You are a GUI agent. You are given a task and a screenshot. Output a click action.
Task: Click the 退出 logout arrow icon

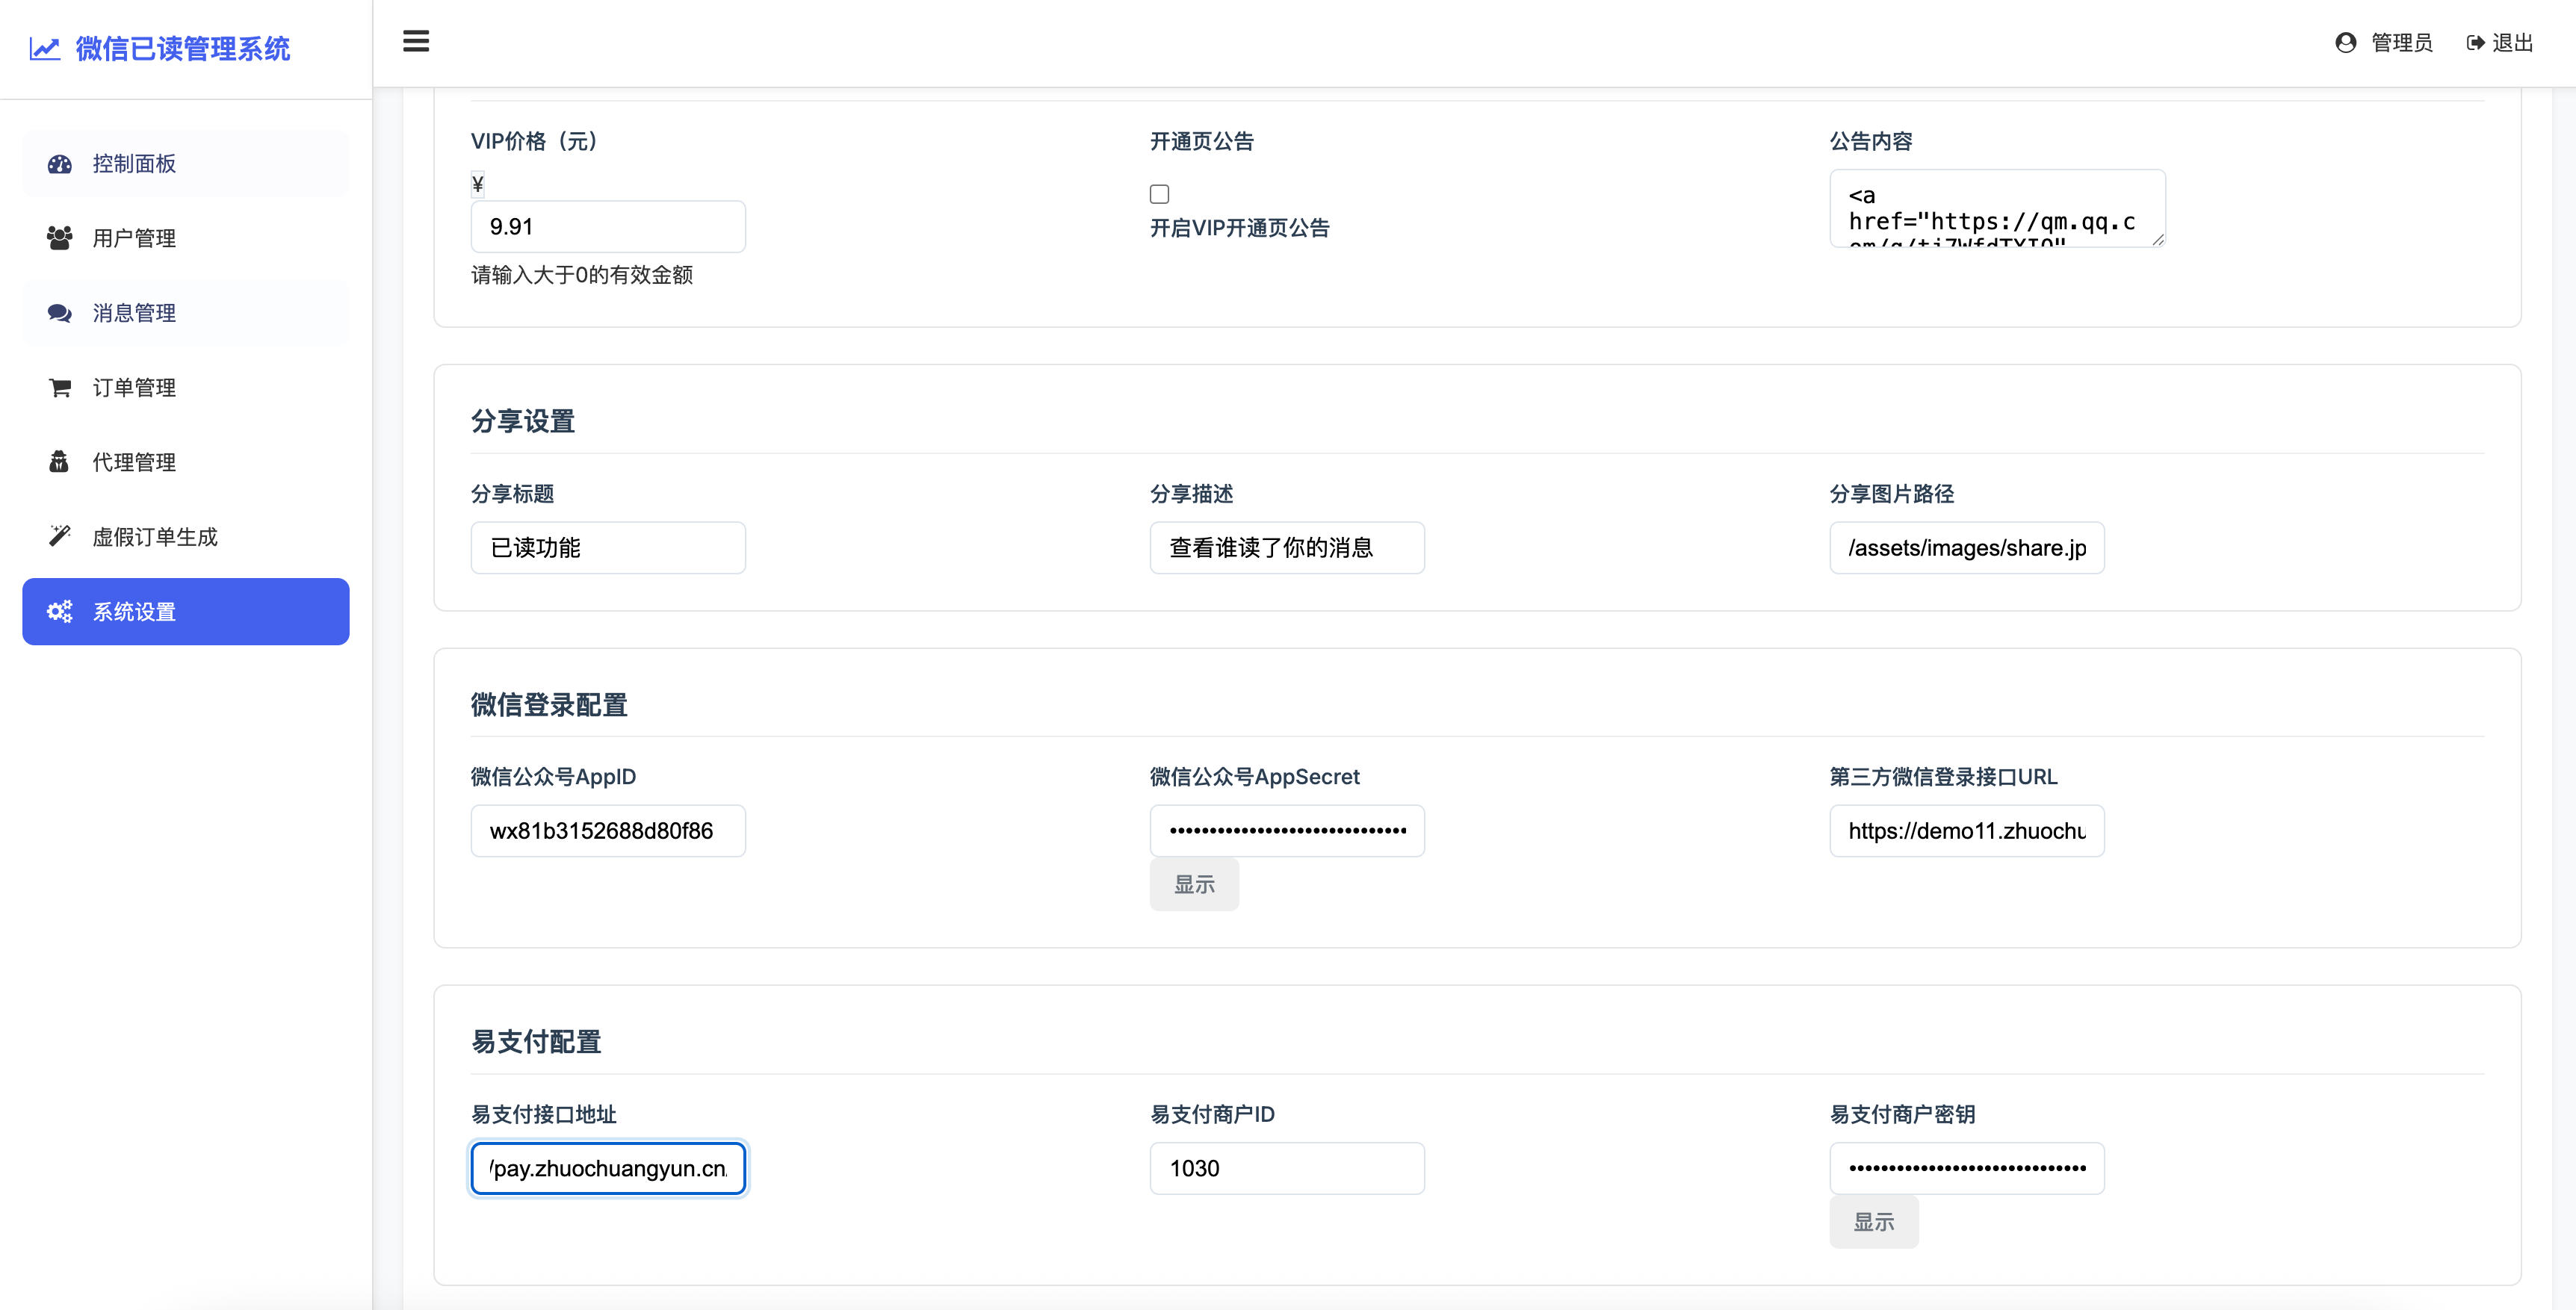pyautogui.click(x=2476, y=42)
